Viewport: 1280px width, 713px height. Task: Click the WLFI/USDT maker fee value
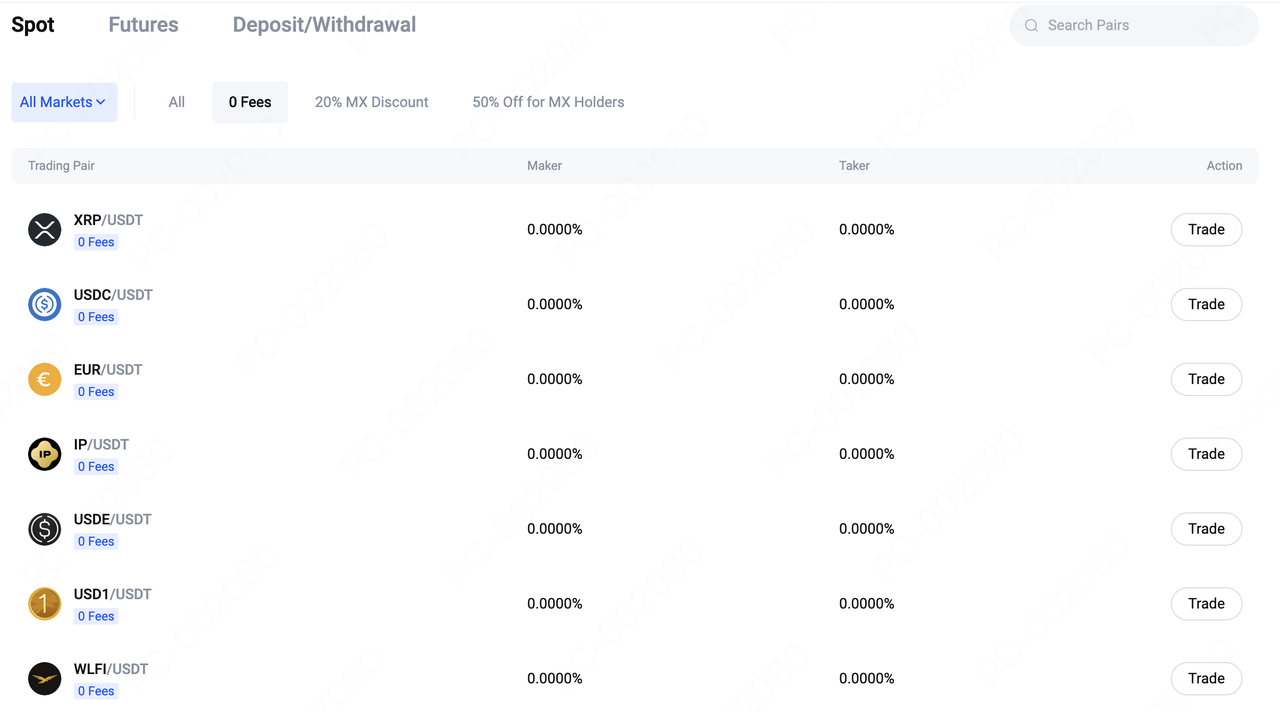555,679
